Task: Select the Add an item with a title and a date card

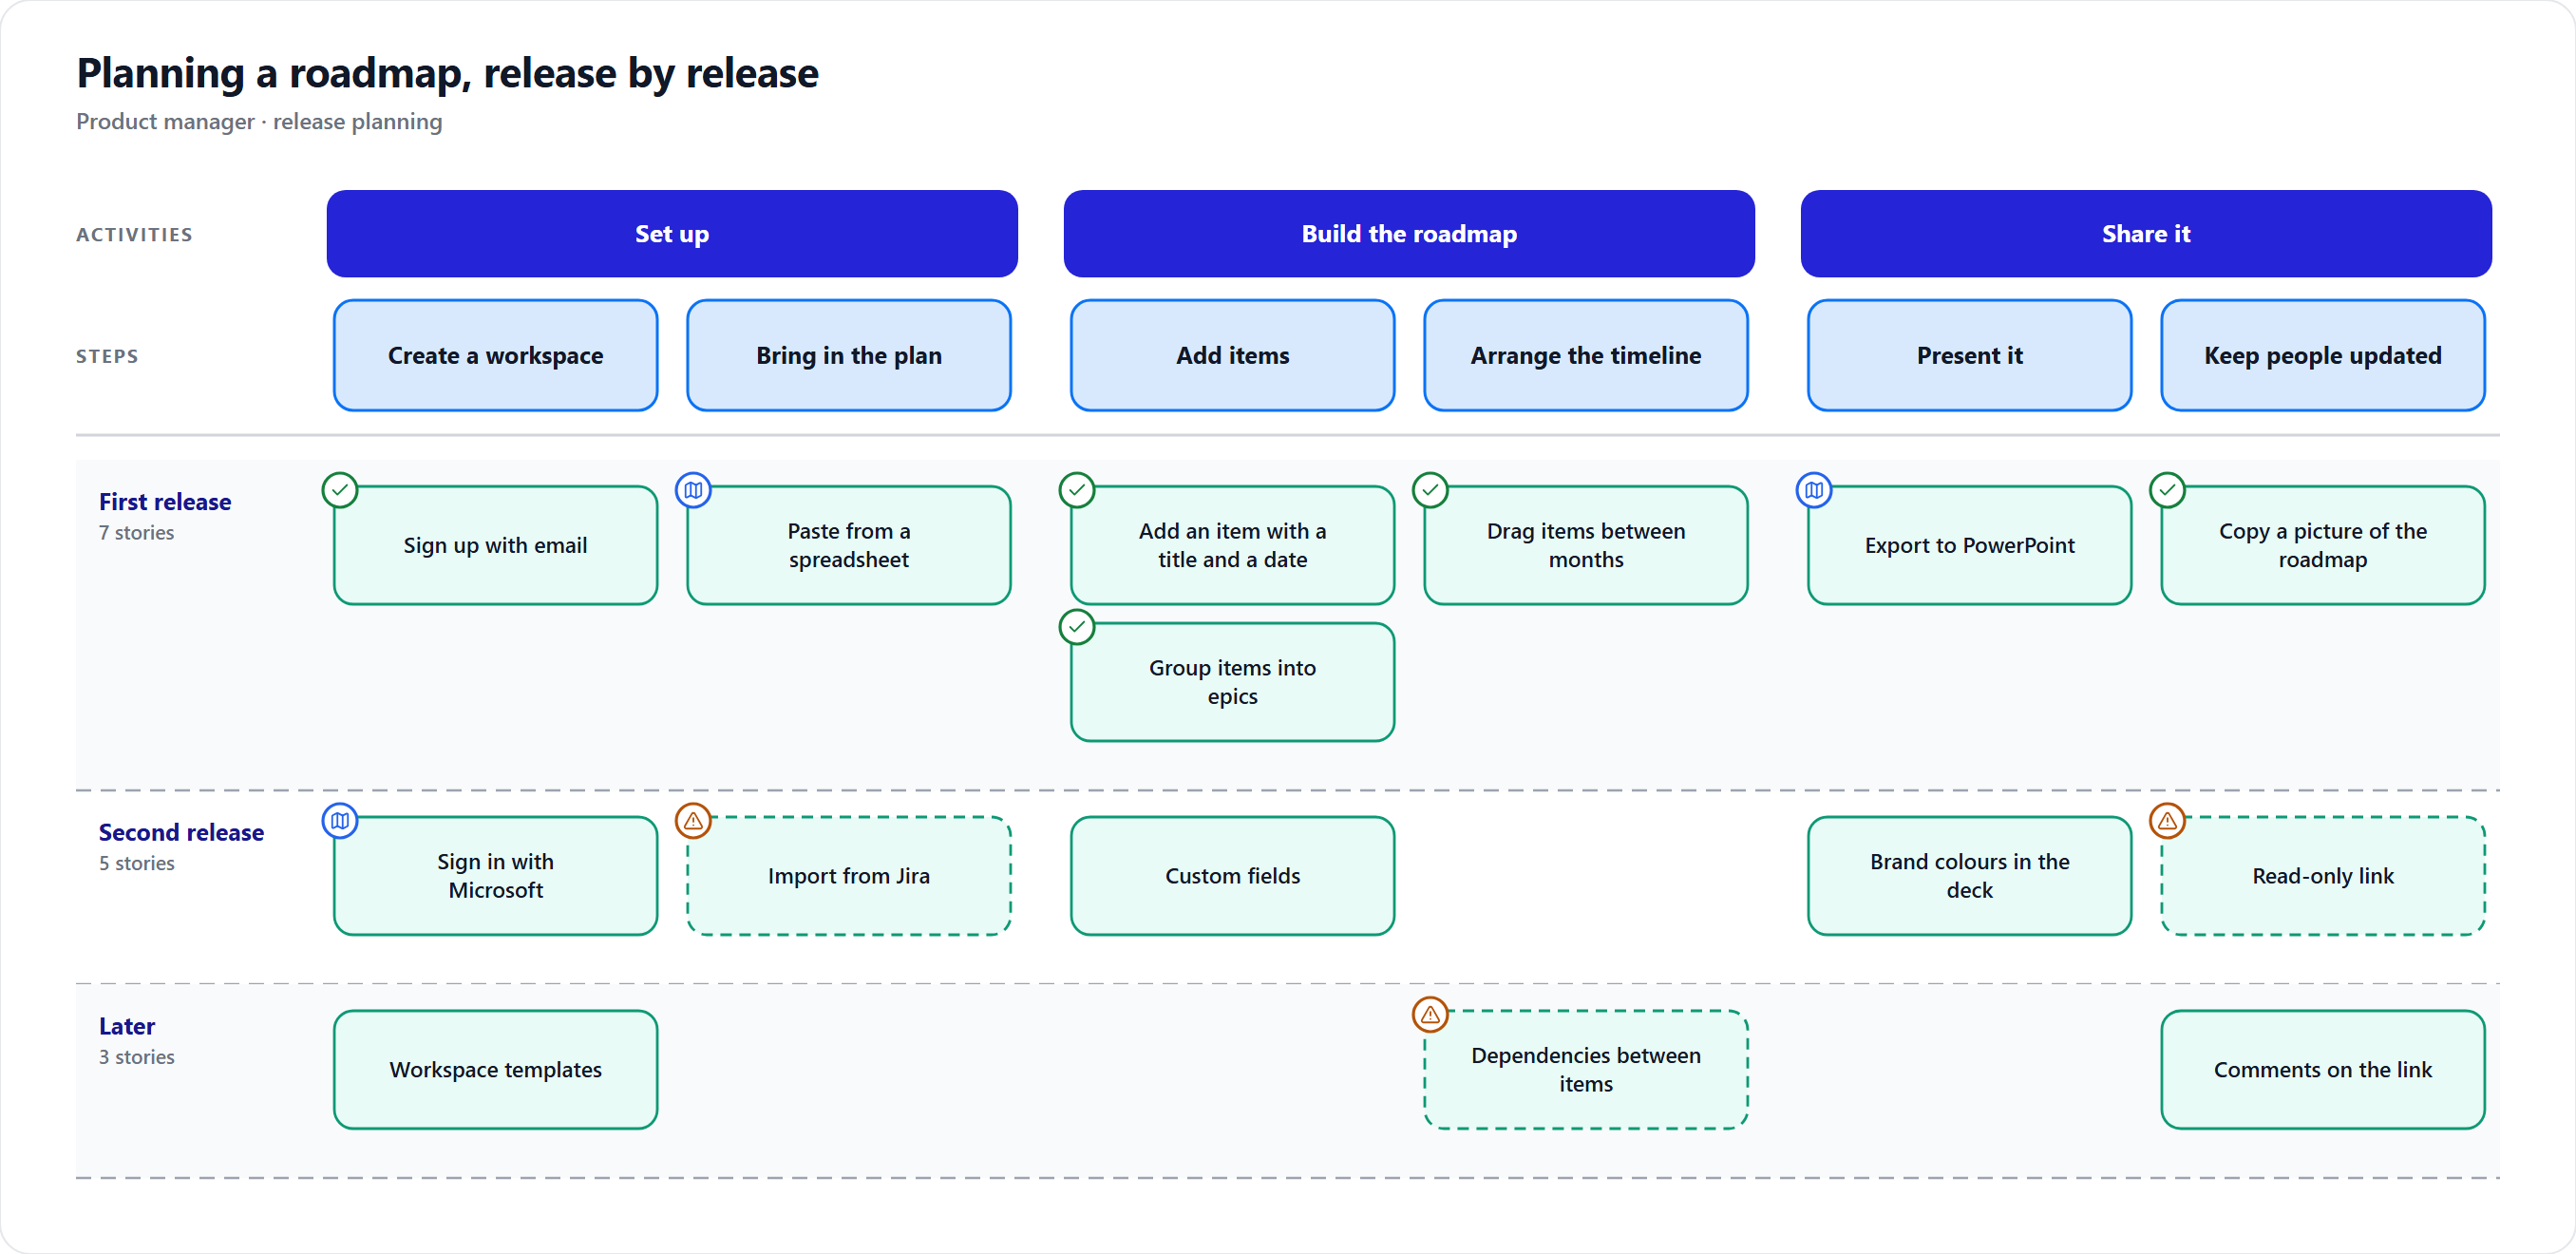Action: tap(1233, 545)
